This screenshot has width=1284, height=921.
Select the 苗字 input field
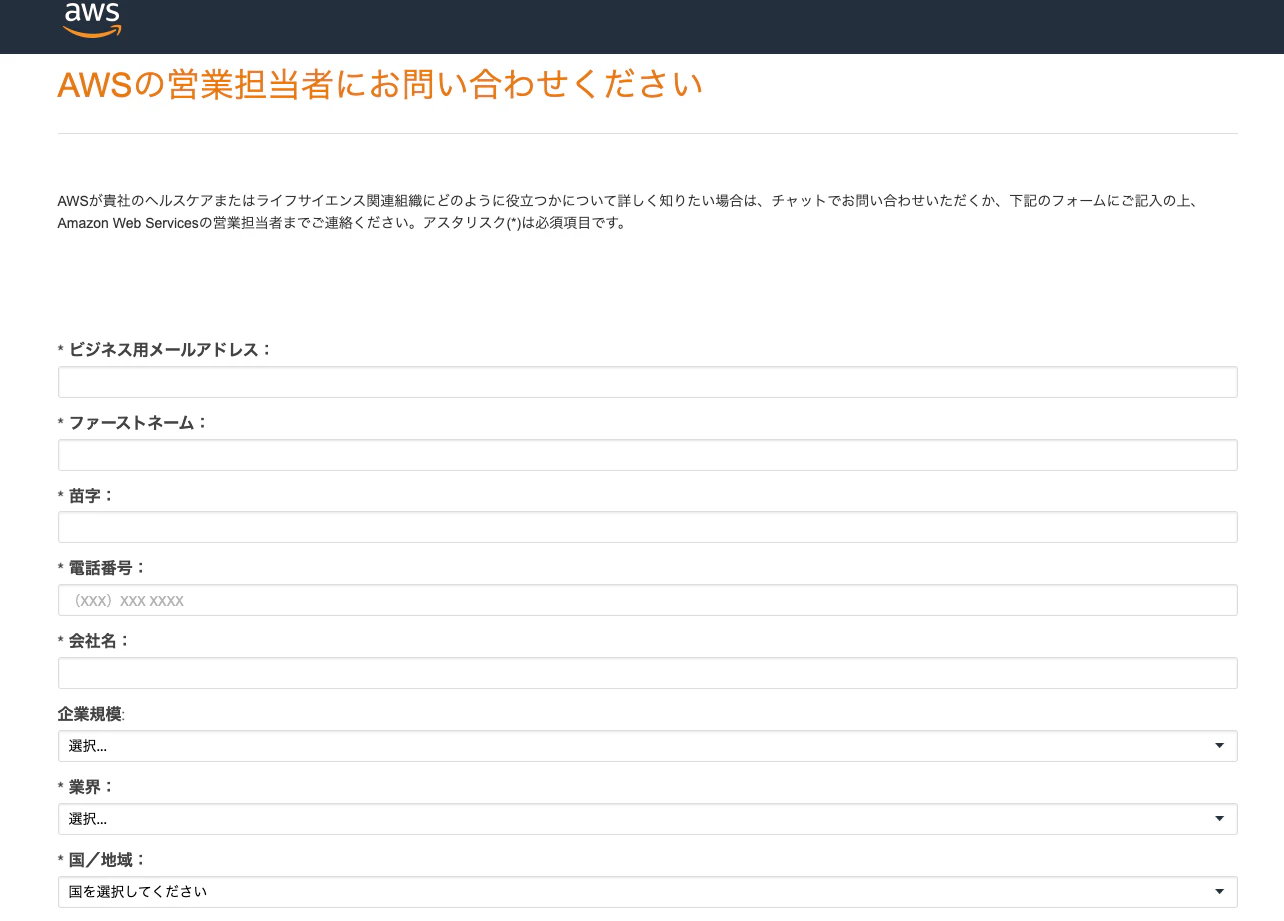[648, 527]
